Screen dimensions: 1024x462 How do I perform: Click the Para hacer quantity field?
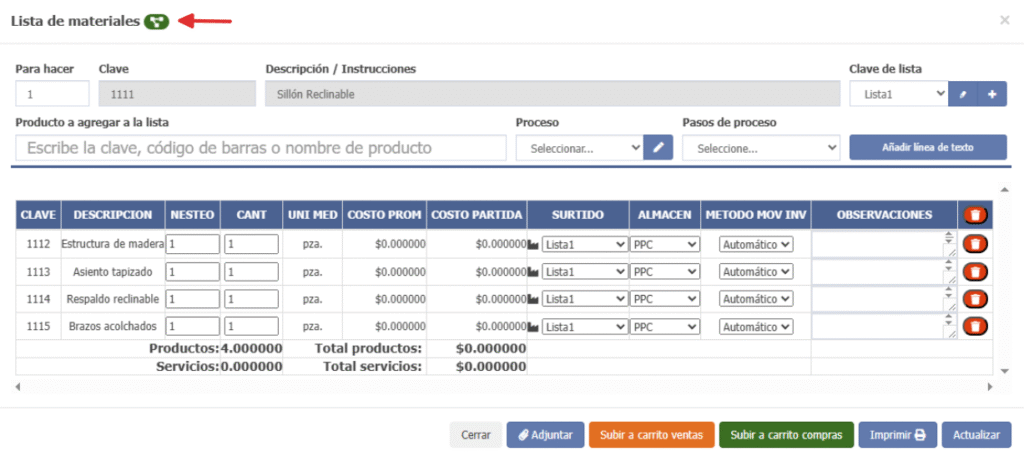(x=52, y=94)
